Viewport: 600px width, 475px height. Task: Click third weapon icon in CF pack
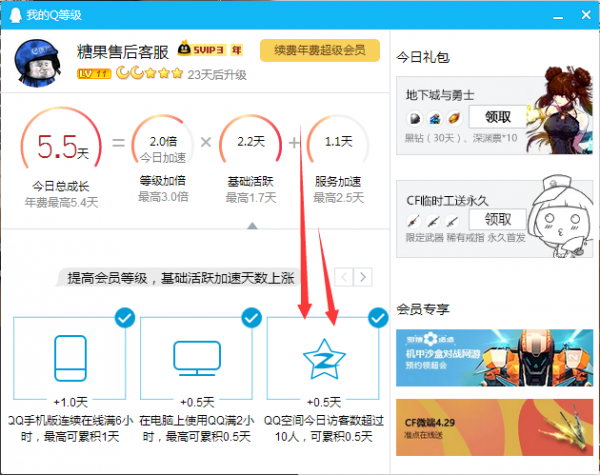pyautogui.click(x=452, y=221)
